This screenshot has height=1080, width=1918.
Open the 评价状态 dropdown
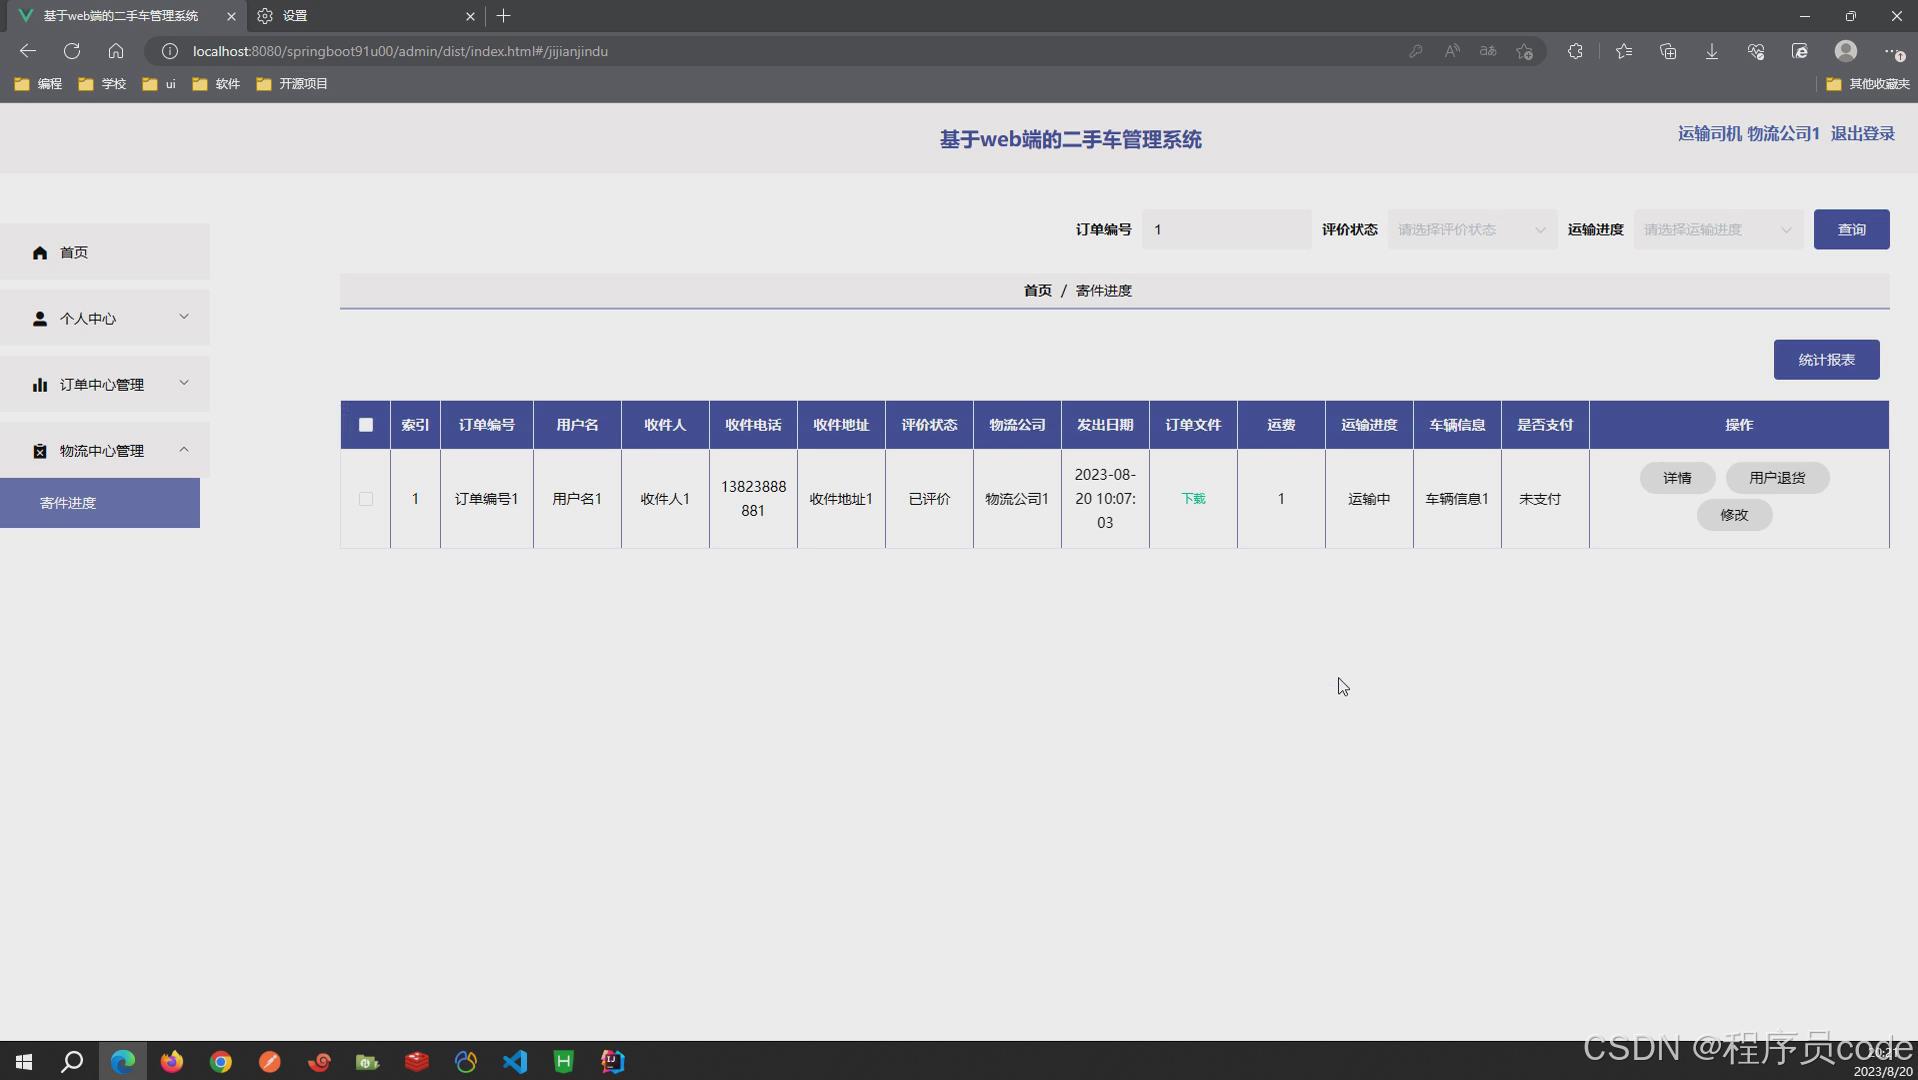coord(1472,230)
